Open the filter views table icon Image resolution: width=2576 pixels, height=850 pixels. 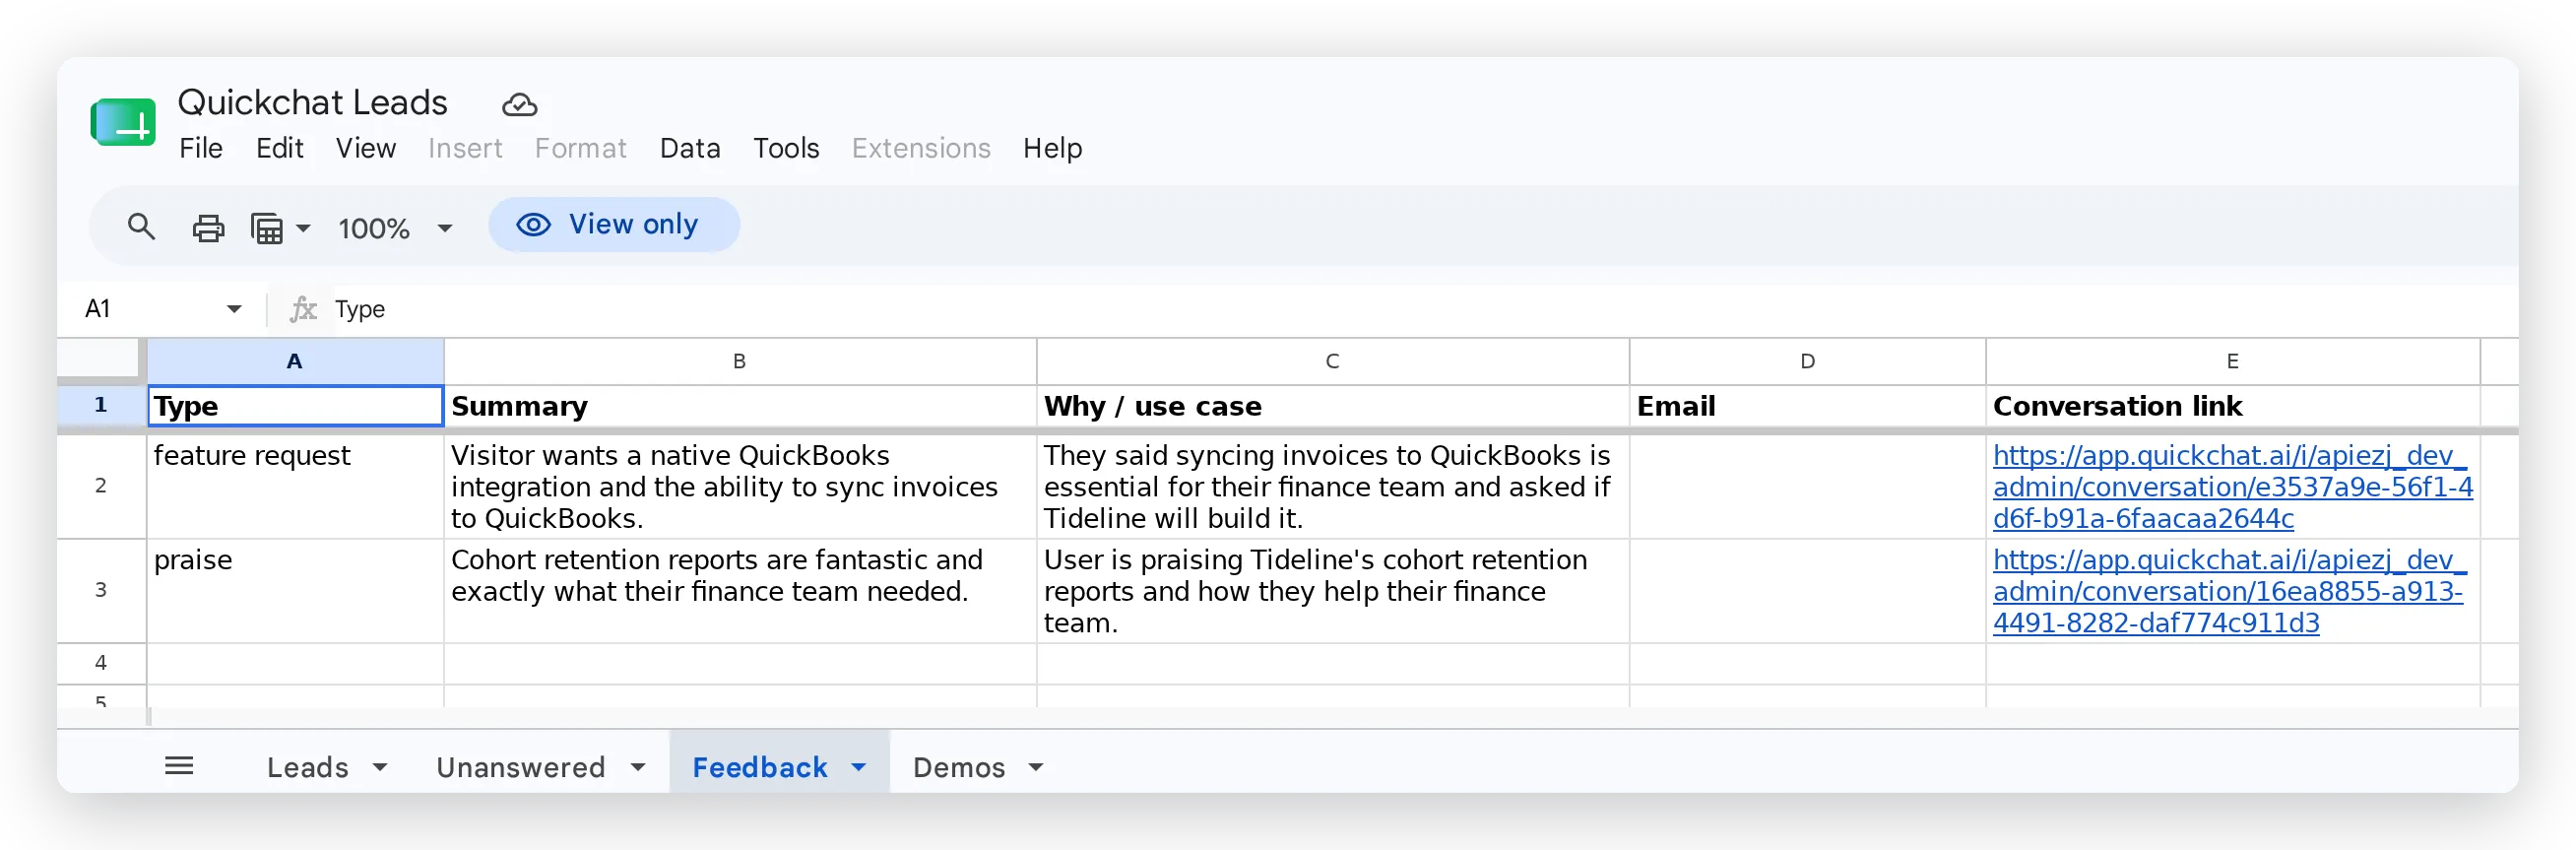[267, 228]
